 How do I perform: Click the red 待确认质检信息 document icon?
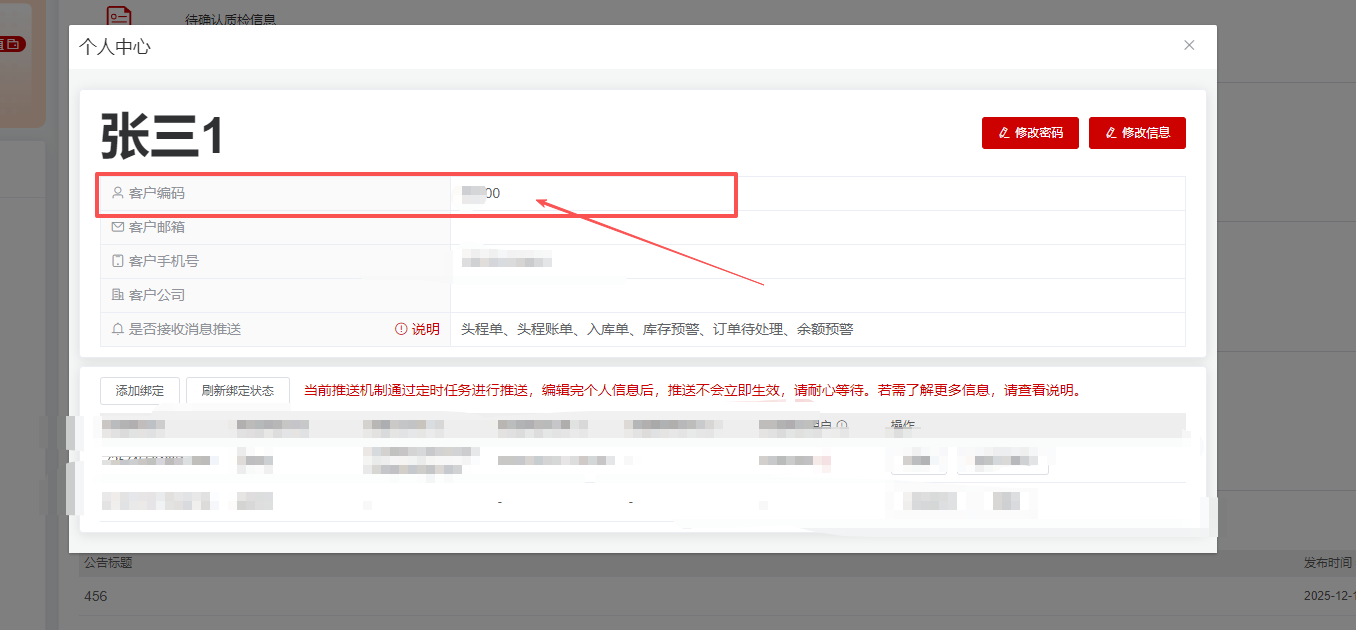[119, 16]
